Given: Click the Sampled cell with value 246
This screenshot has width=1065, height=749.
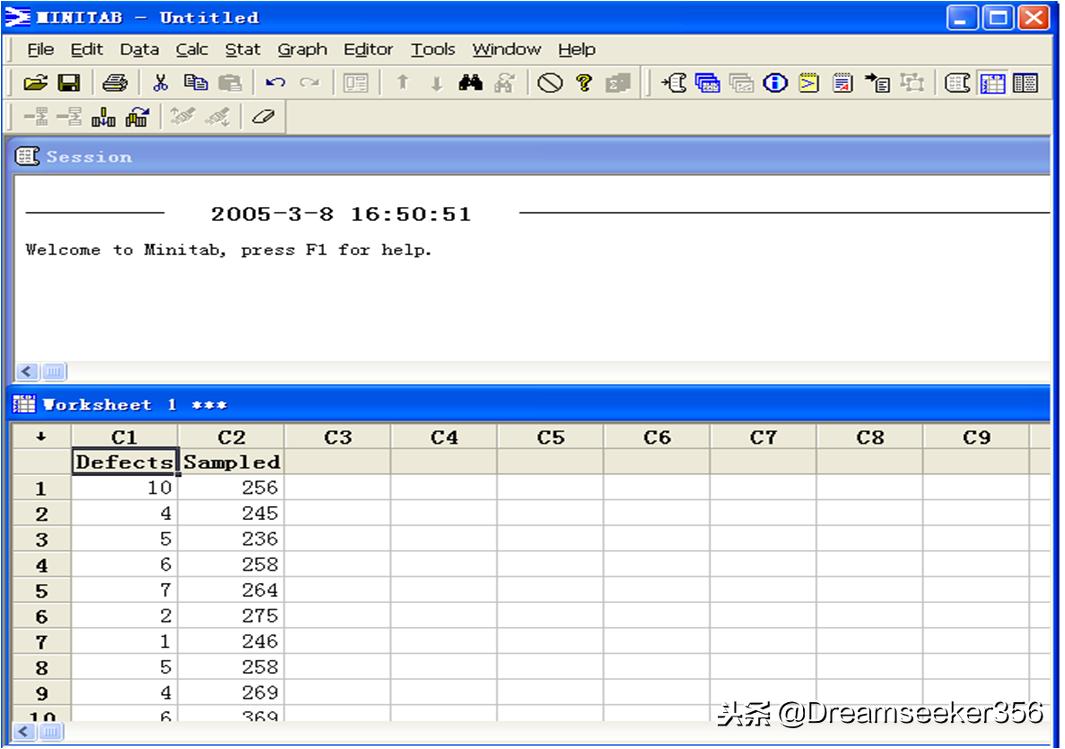Looking at the screenshot, I should tap(231, 641).
